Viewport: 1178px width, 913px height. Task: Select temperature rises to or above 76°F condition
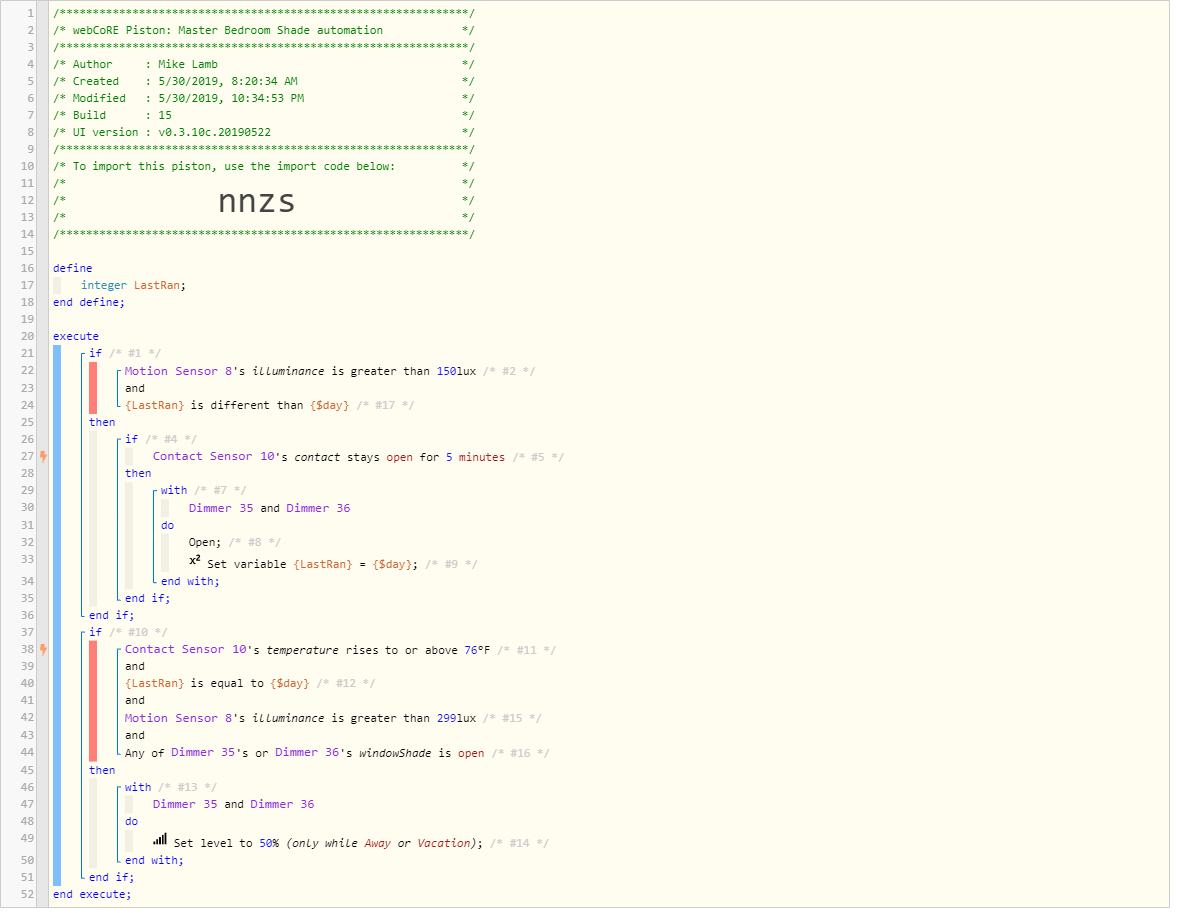point(307,651)
